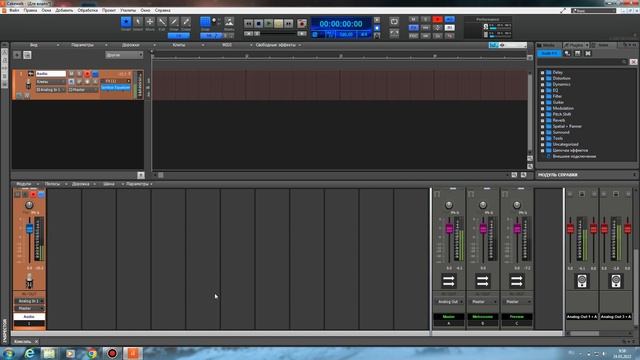Expand the Dynamics plugin folder
The image size is (640, 360).
[542, 84]
